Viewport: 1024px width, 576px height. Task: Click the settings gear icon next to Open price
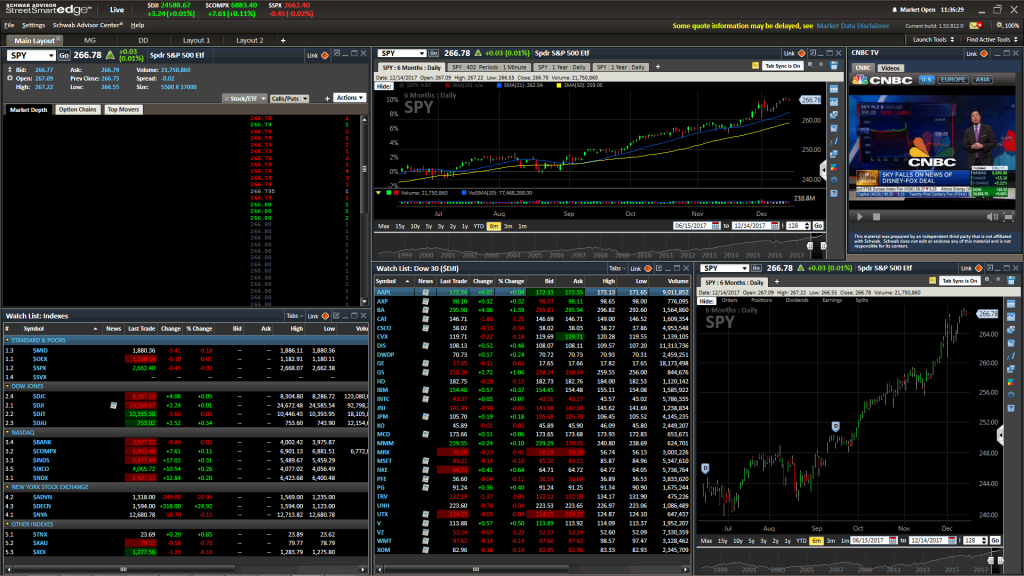point(9,76)
